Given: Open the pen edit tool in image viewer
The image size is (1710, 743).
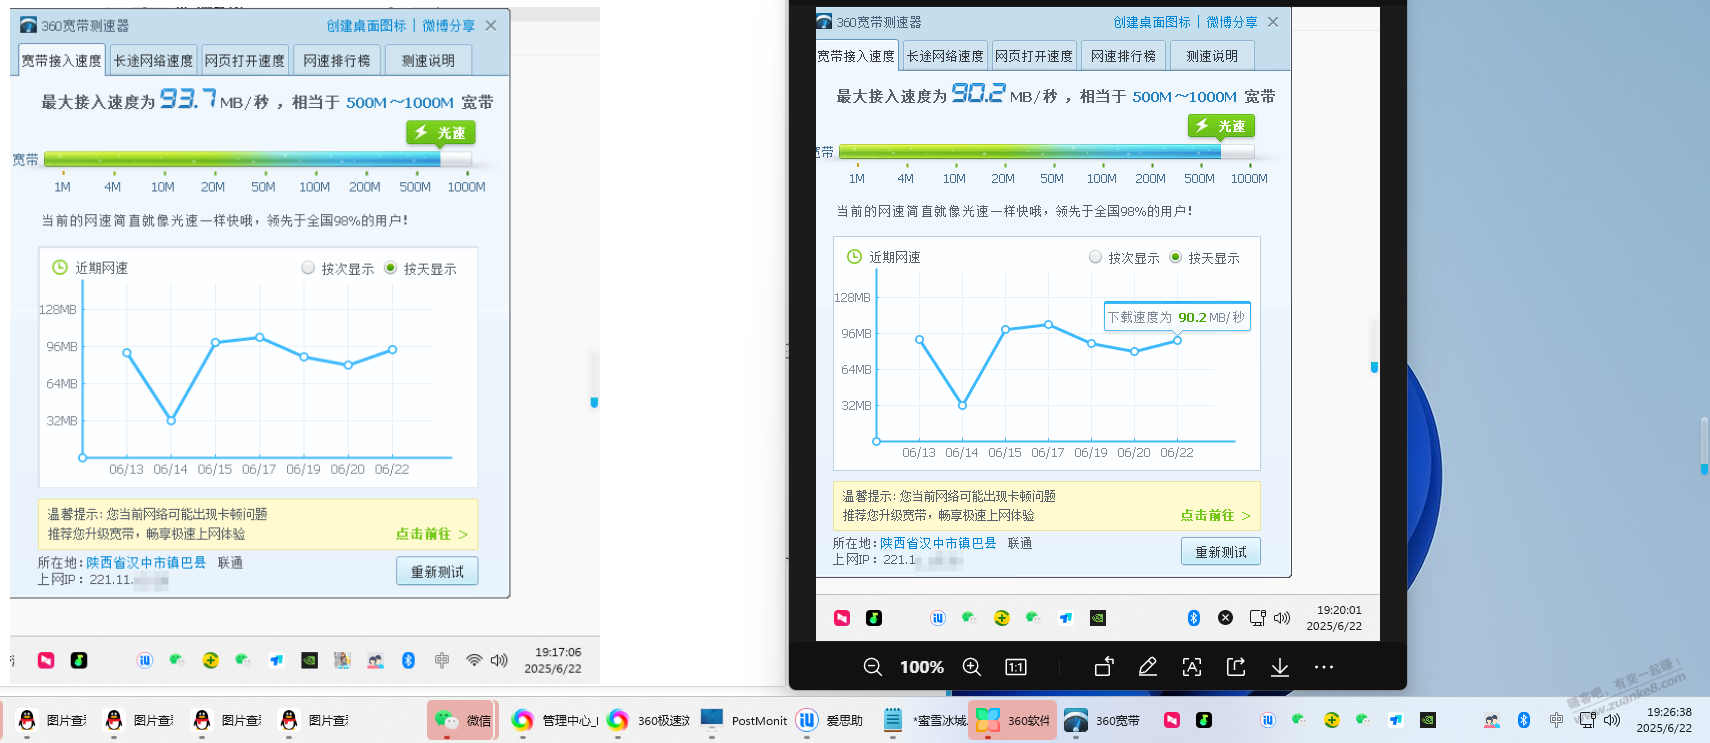Looking at the screenshot, I should [1148, 667].
